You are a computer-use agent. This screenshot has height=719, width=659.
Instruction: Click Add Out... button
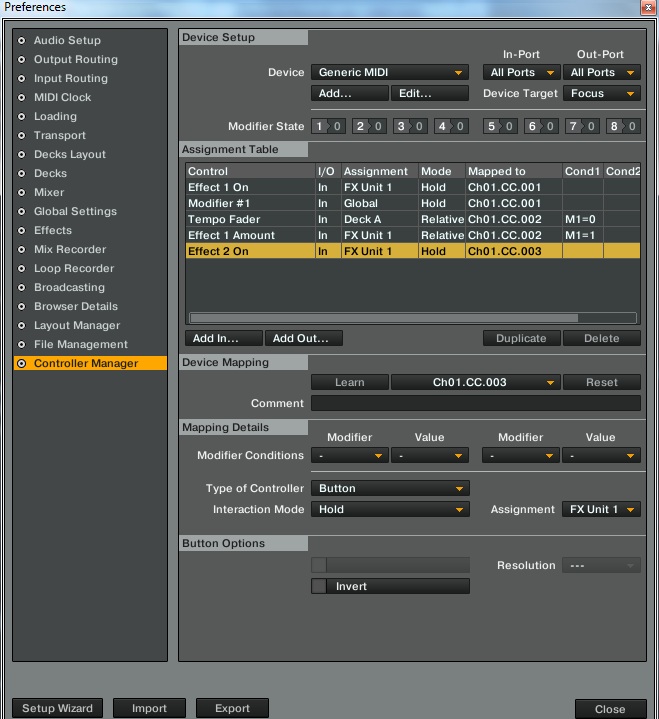(x=304, y=338)
